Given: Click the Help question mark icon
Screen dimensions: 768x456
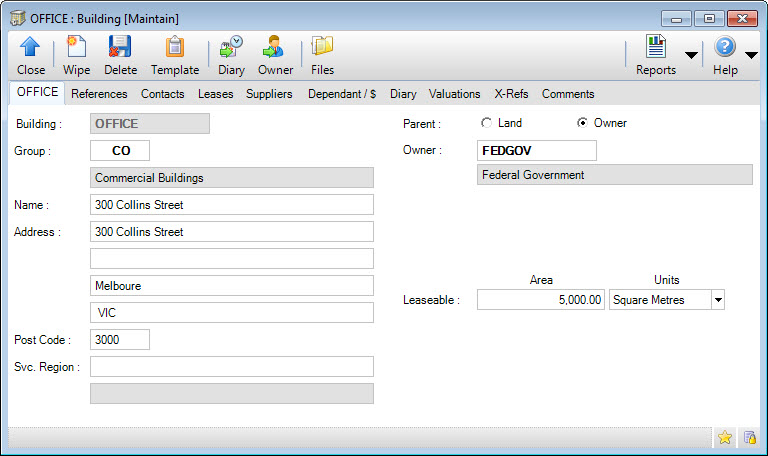Looking at the screenshot, I should [x=725, y=47].
